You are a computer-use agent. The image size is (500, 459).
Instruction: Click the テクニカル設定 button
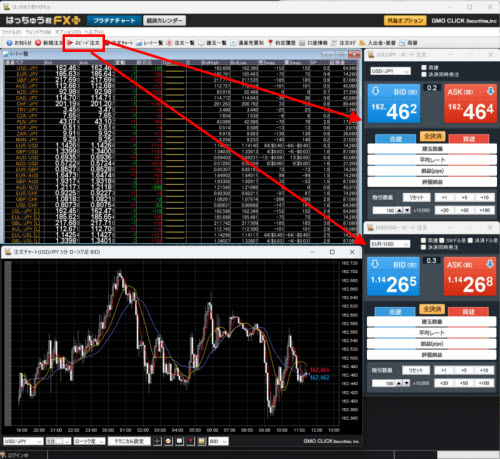[129, 441]
